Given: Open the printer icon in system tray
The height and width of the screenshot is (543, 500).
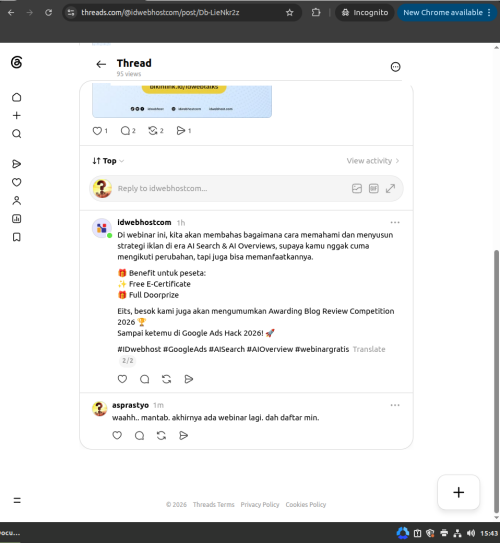Looking at the screenshot, I should coord(444,533).
